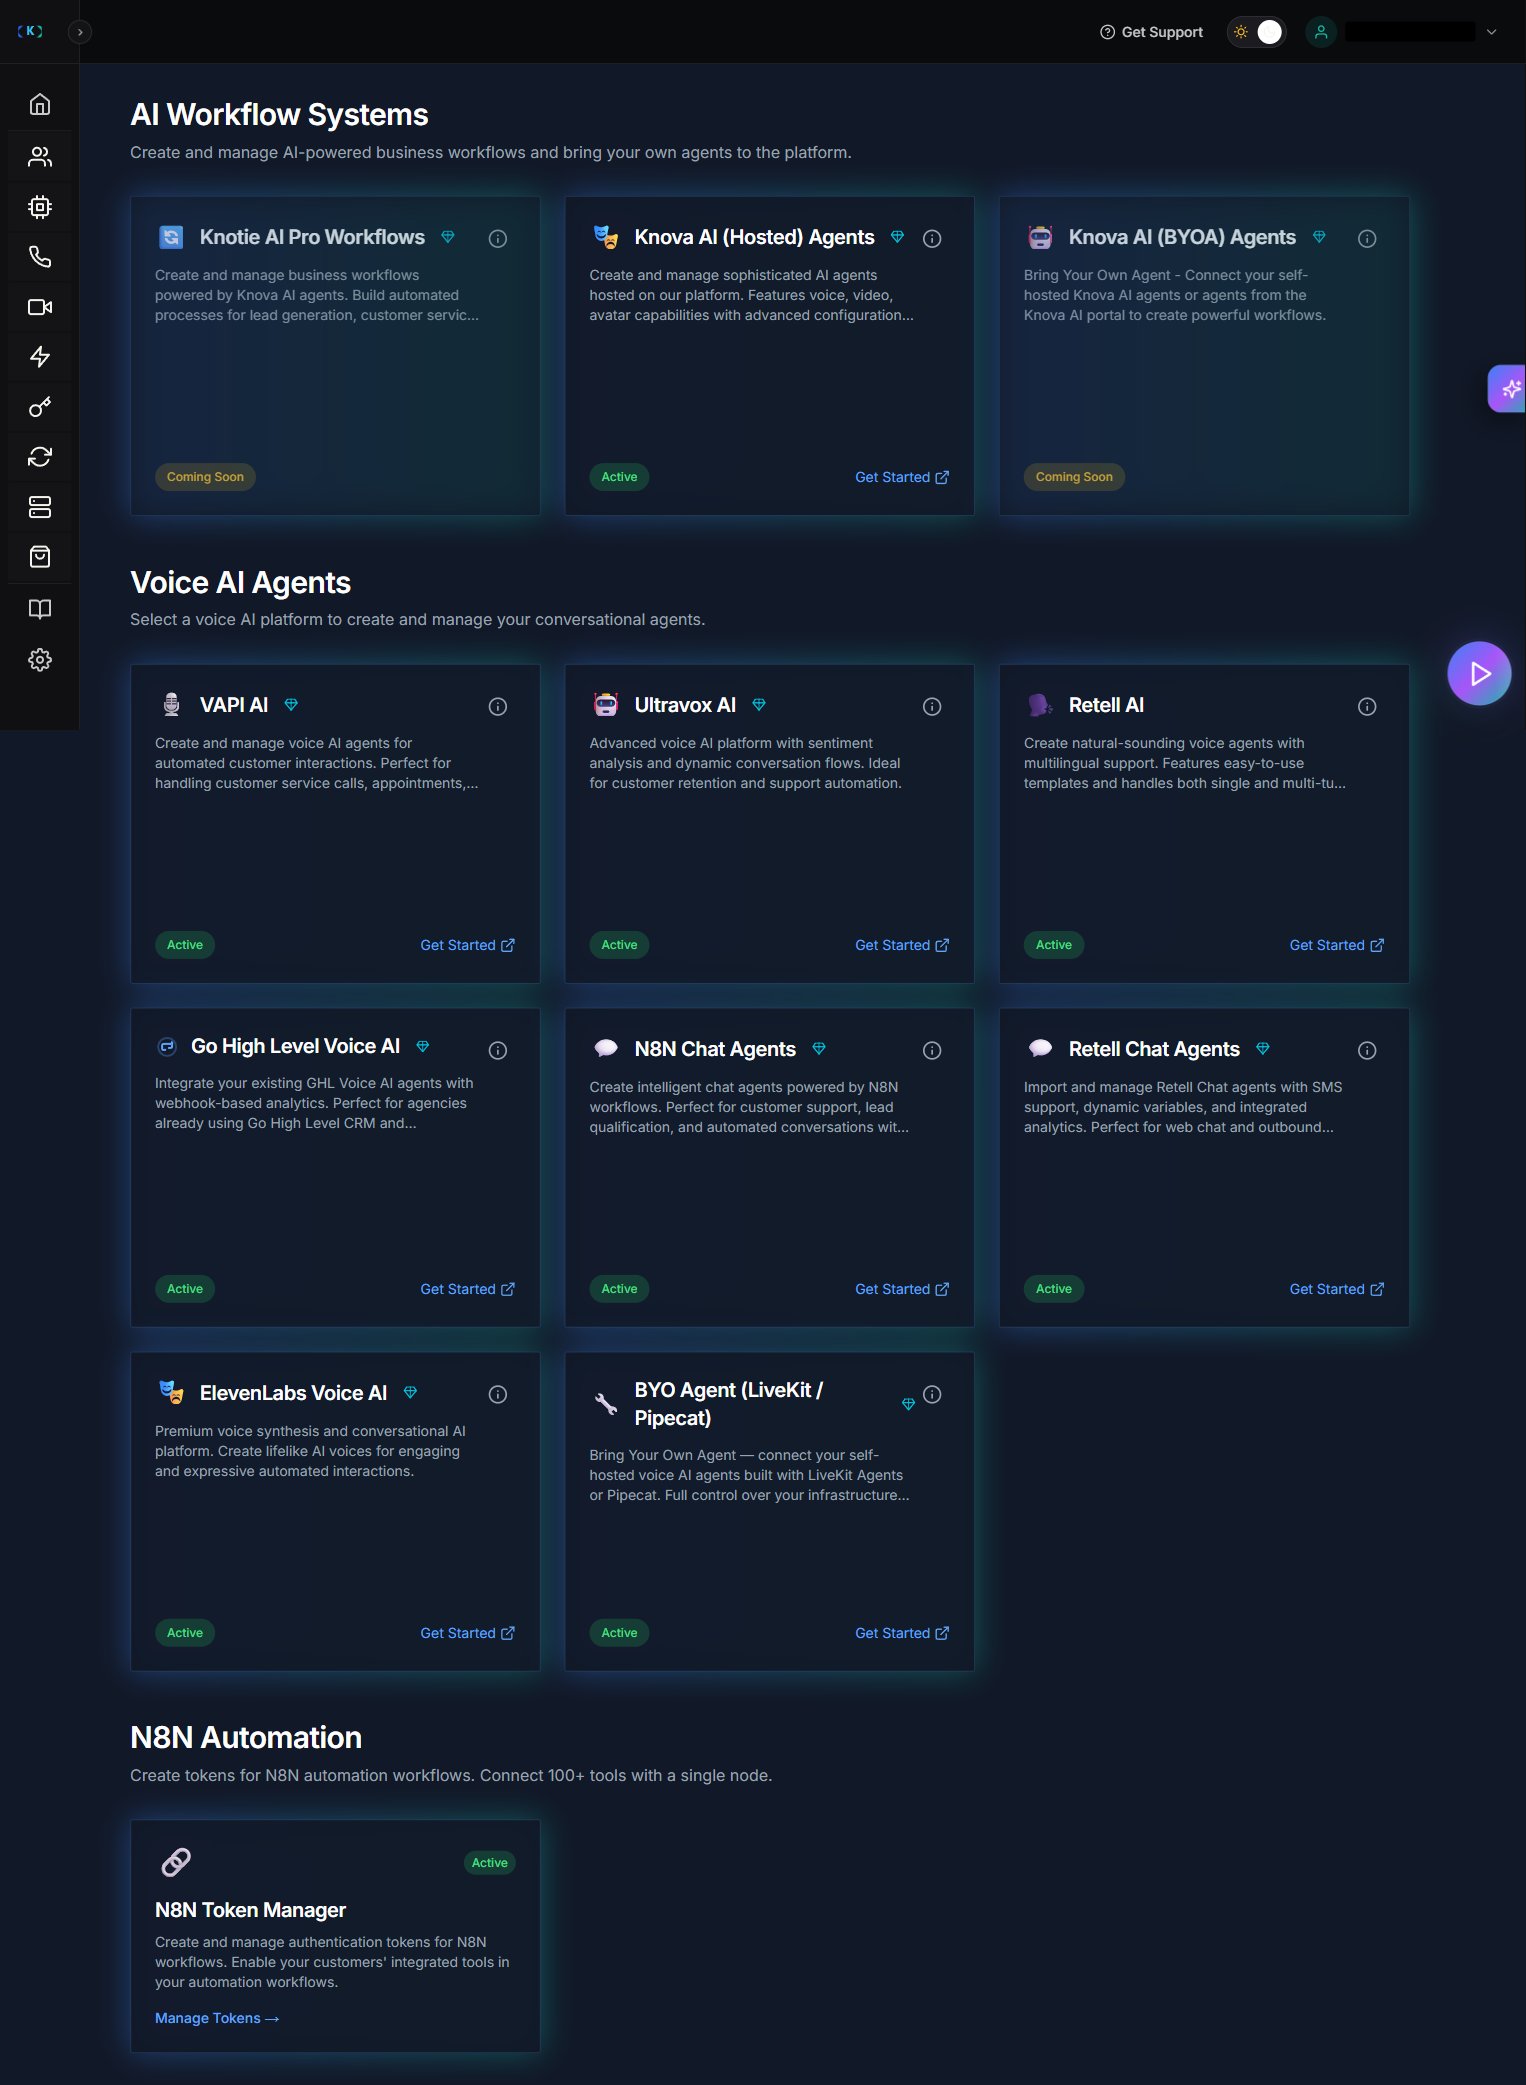Show info for Retell Chat Agents card
Viewport: 1526px width, 2085px height.
pos(1367,1051)
